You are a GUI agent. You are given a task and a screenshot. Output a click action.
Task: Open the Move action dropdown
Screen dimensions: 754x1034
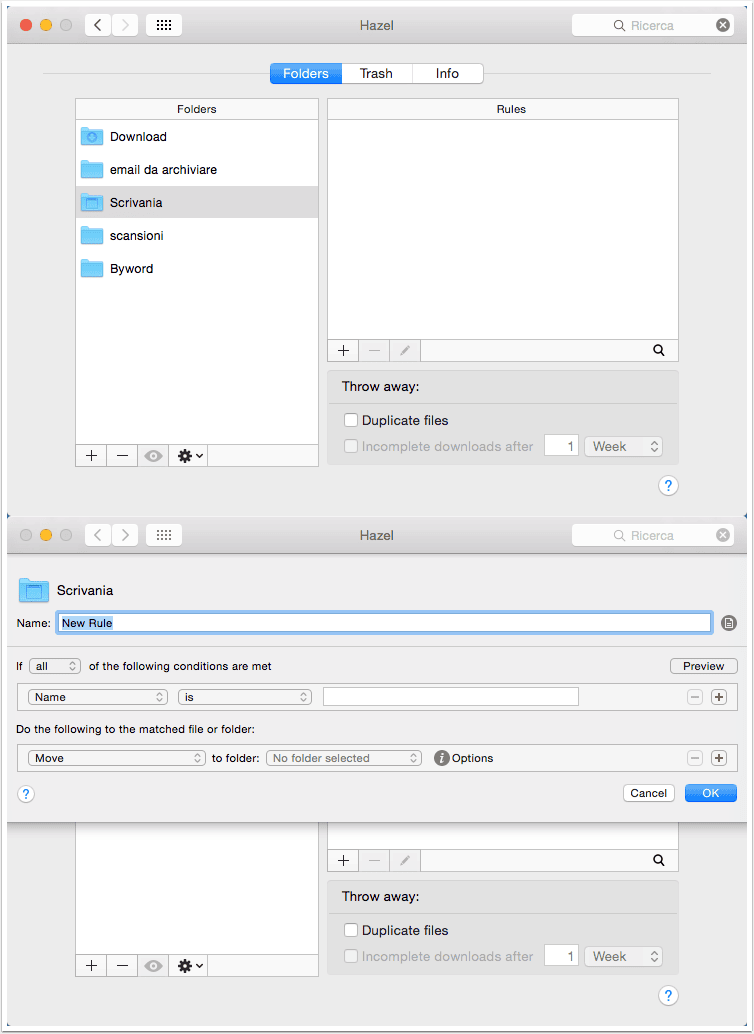(x=117, y=758)
